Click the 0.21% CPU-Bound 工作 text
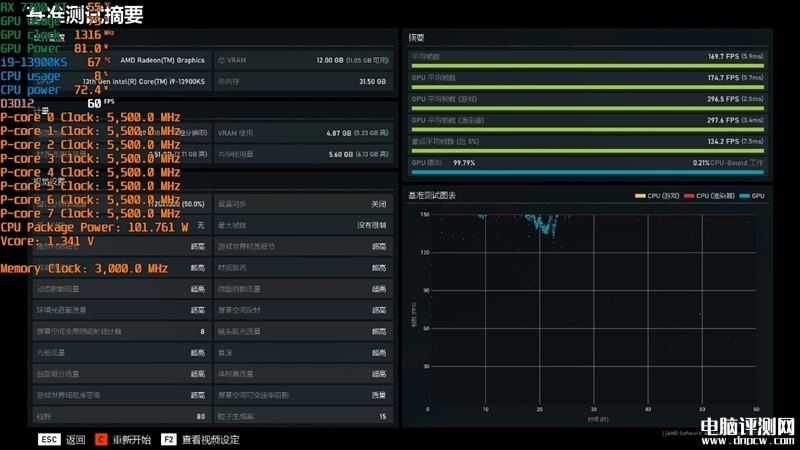Viewport: 800px width, 450px height. click(x=728, y=163)
